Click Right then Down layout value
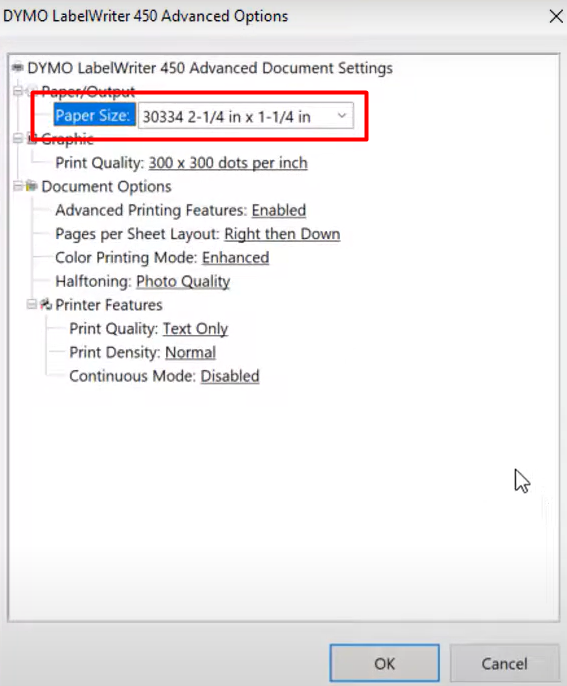Image resolution: width=567 pixels, height=686 pixels. pos(282,234)
